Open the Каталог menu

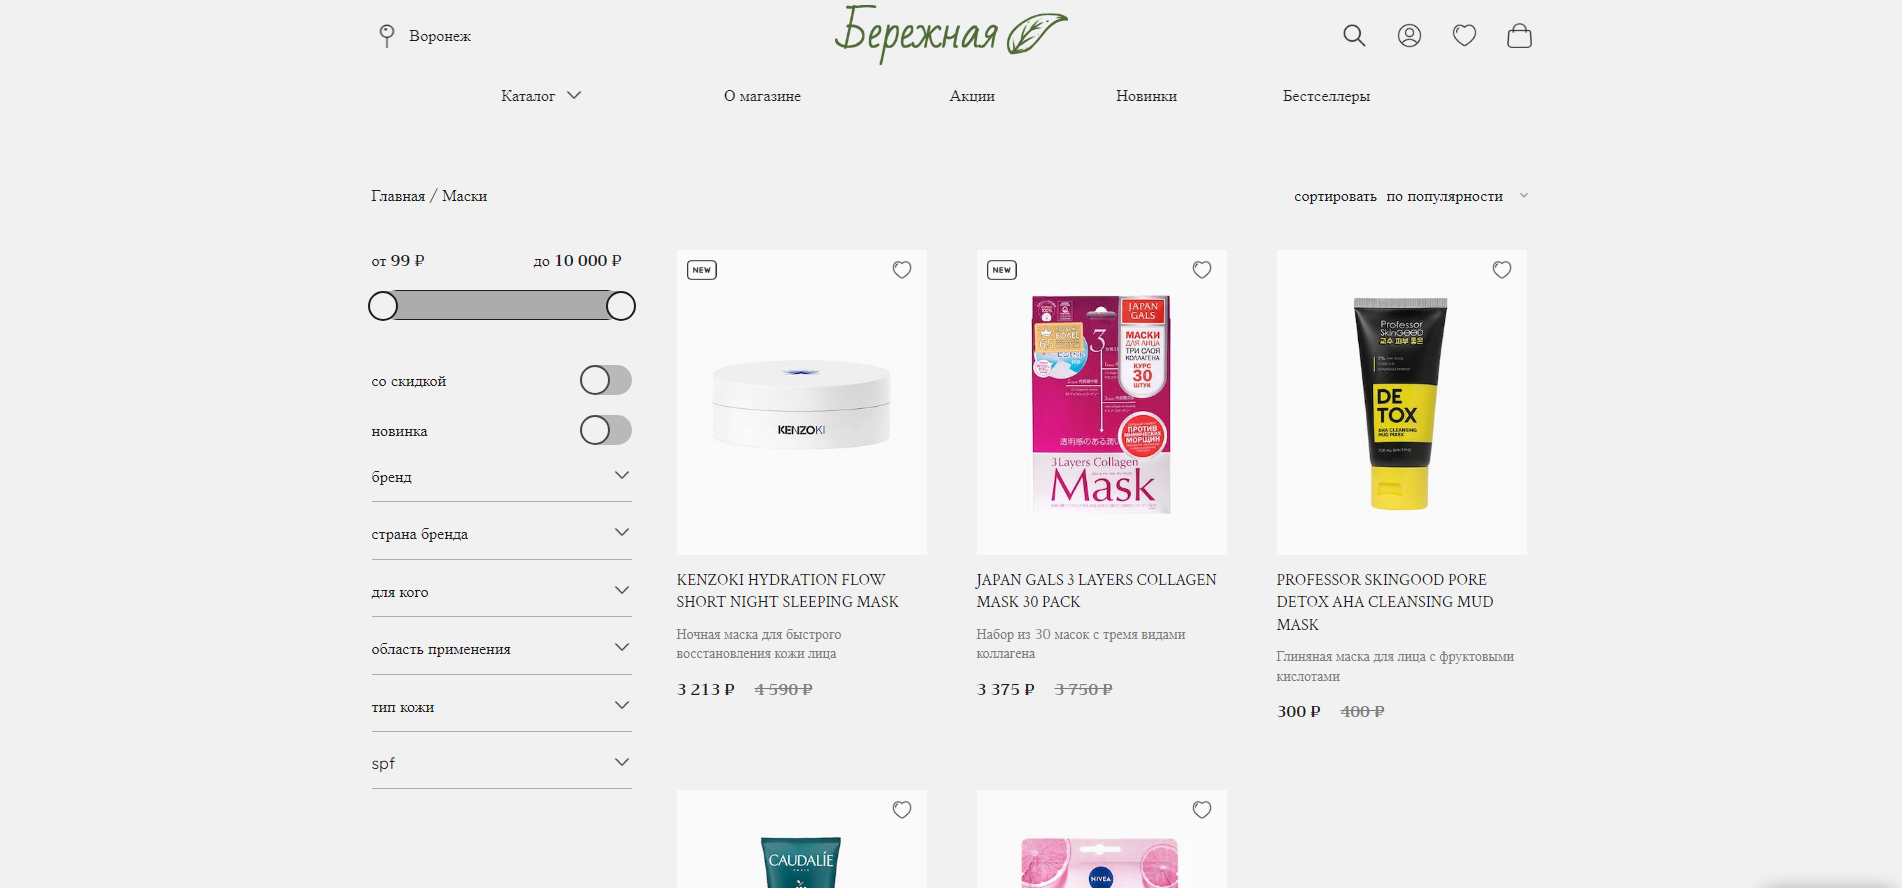pos(541,96)
